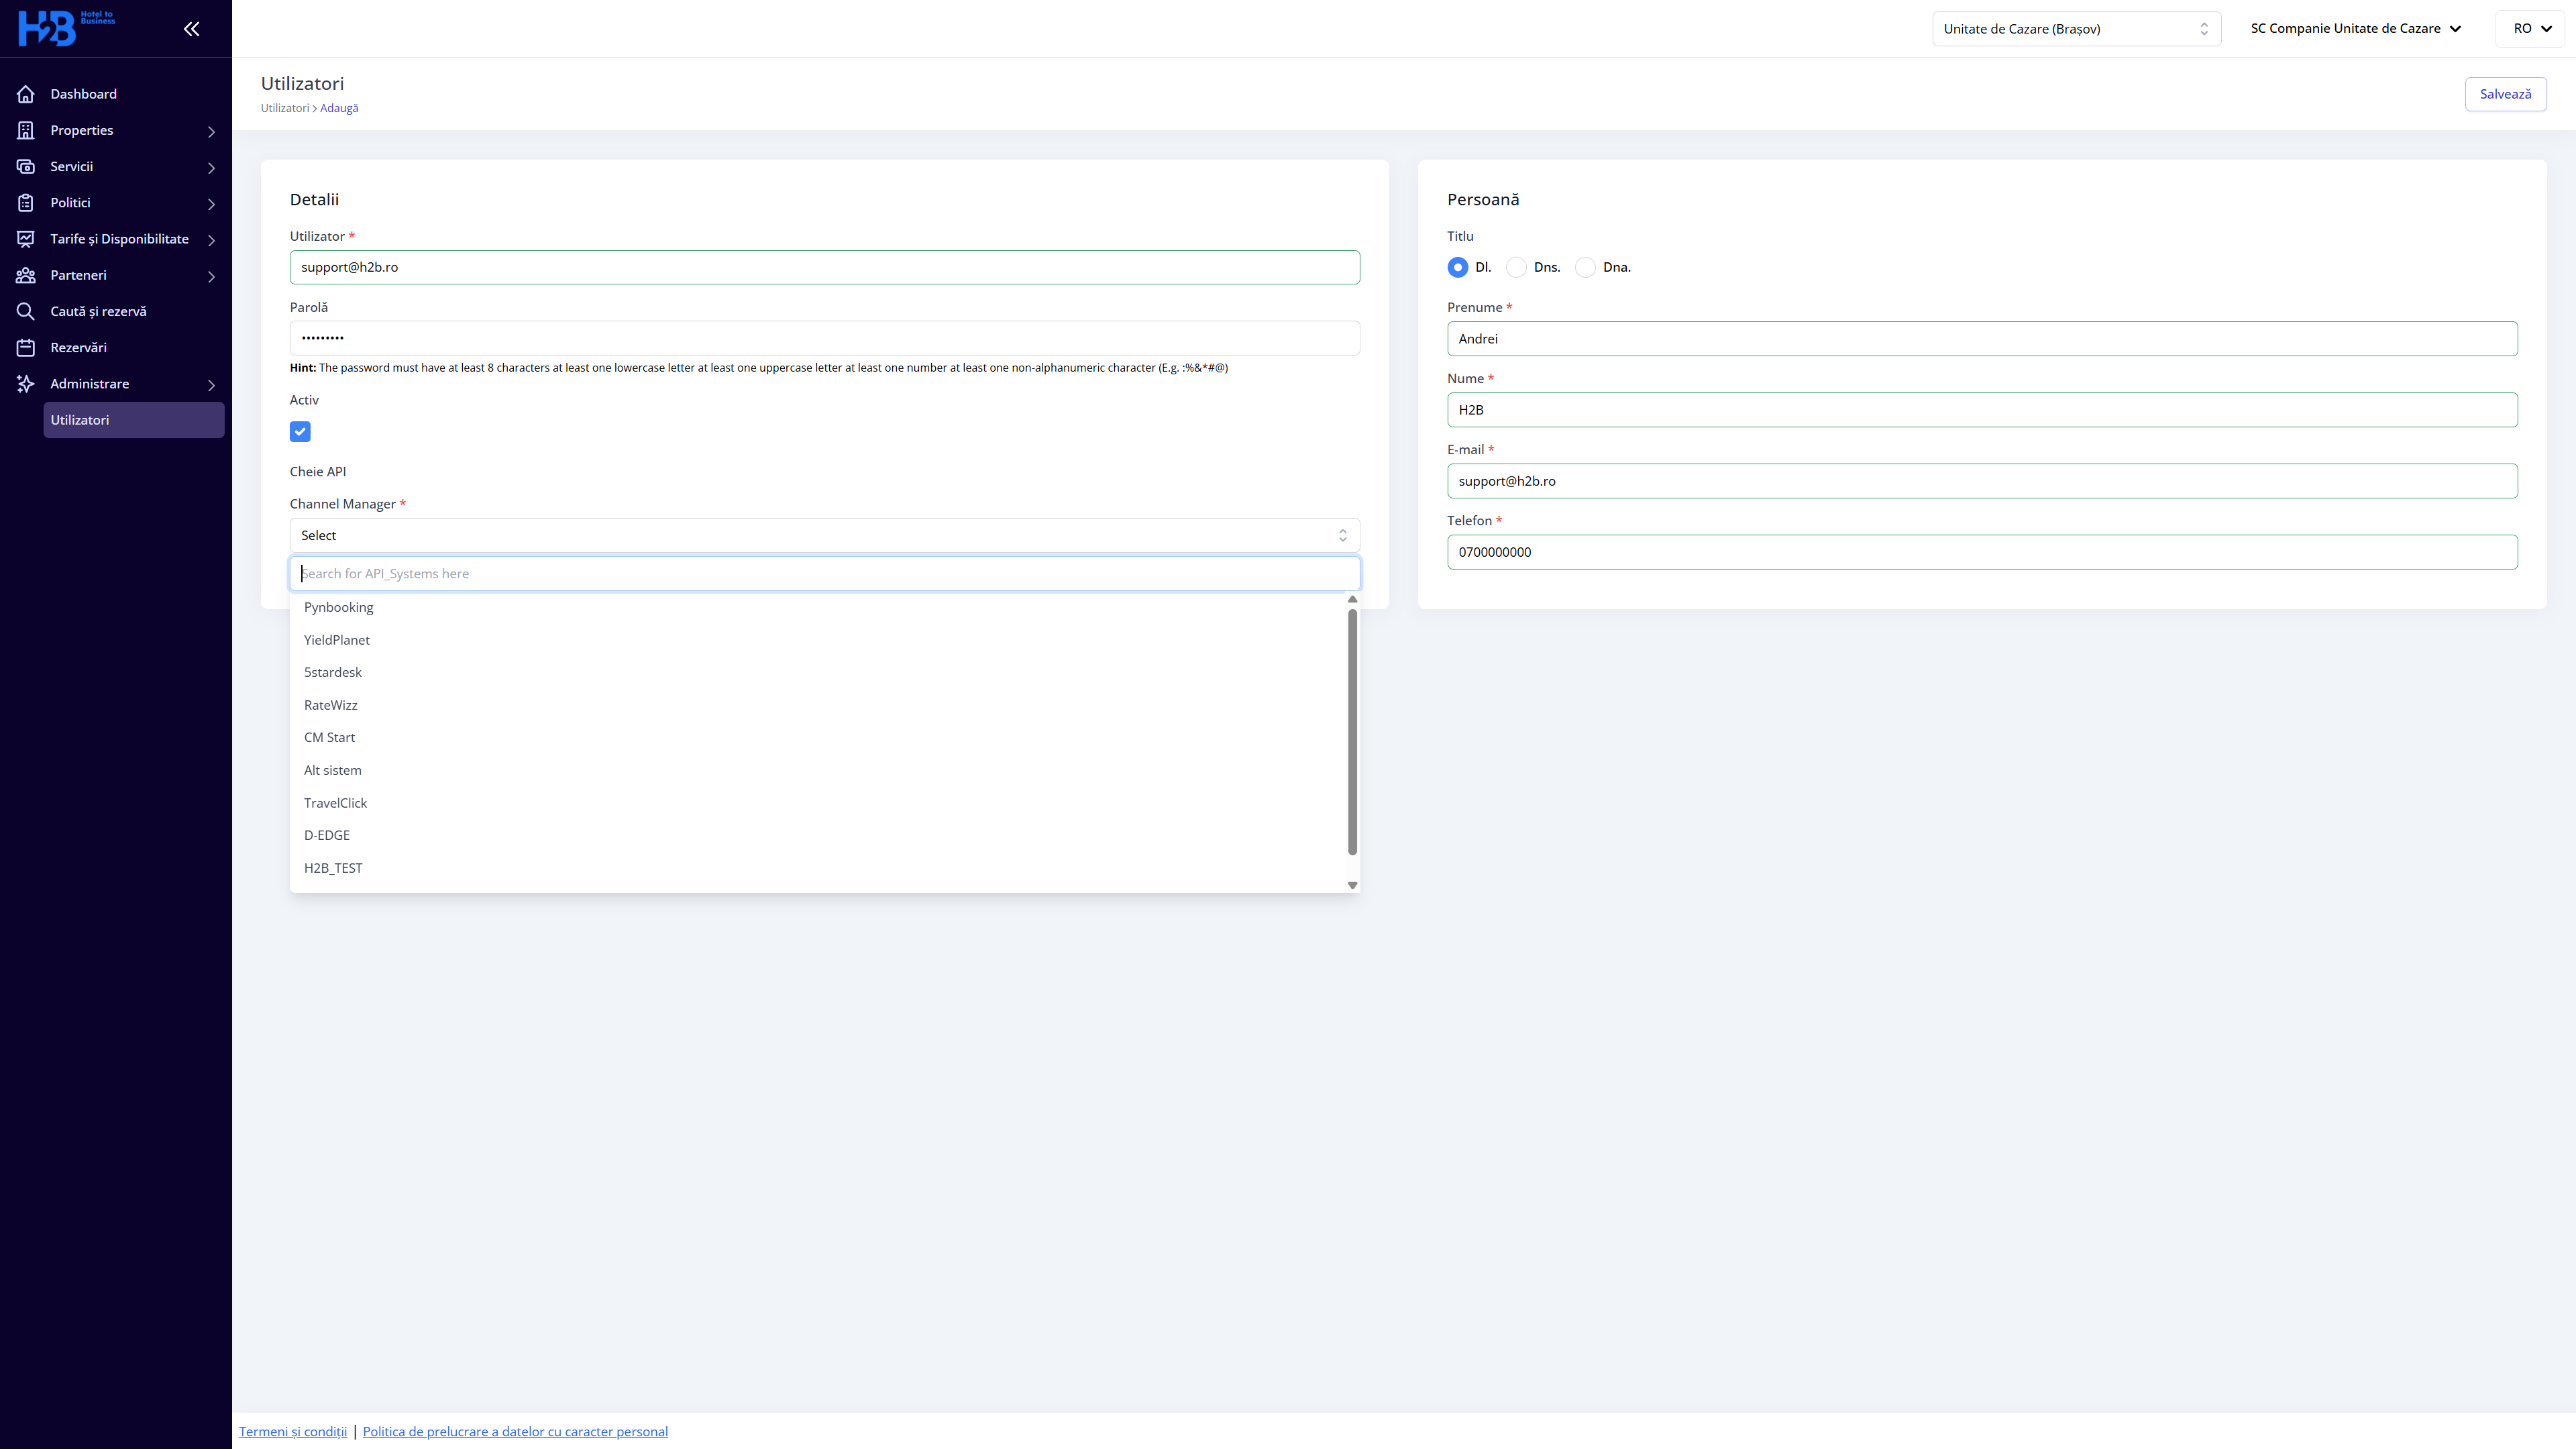Choose H2B_TEST from the list
This screenshot has height=1449, width=2576.
818,868
